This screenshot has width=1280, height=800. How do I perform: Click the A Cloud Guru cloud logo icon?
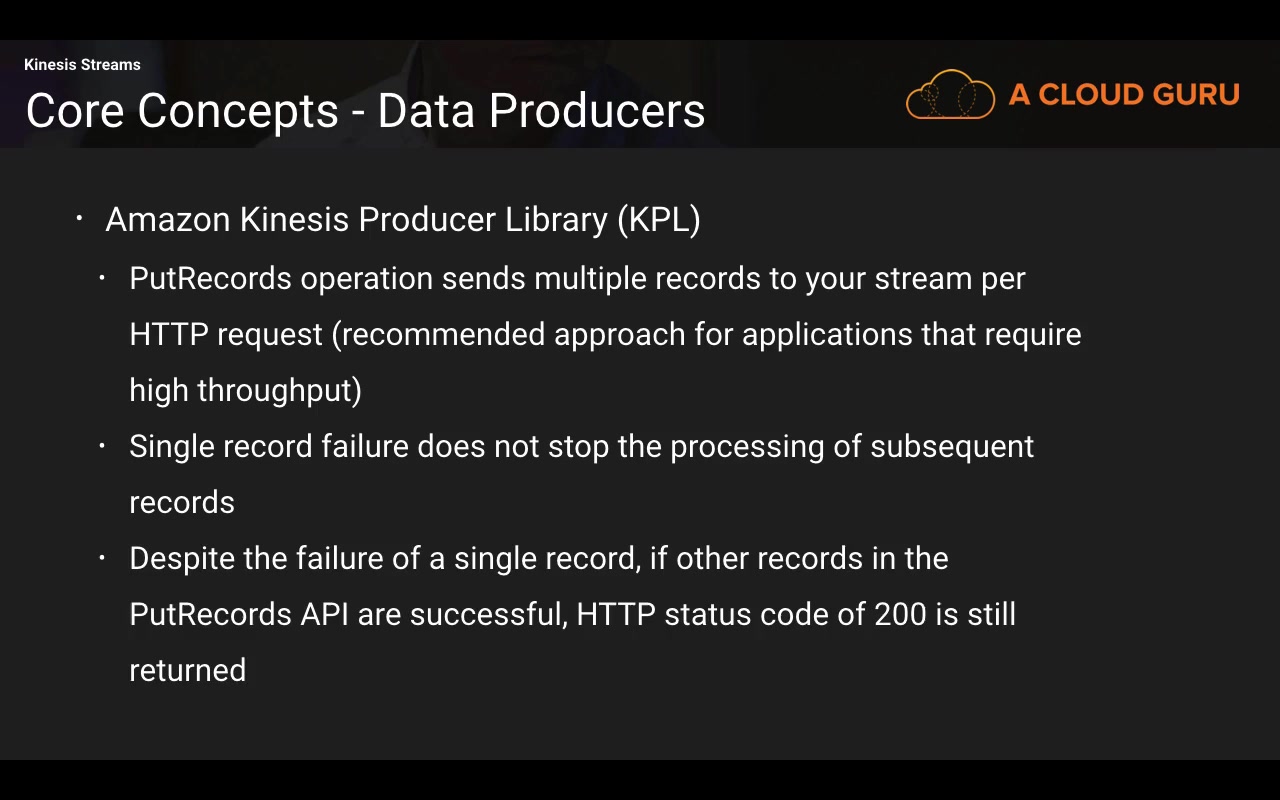(x=950, y=95)
